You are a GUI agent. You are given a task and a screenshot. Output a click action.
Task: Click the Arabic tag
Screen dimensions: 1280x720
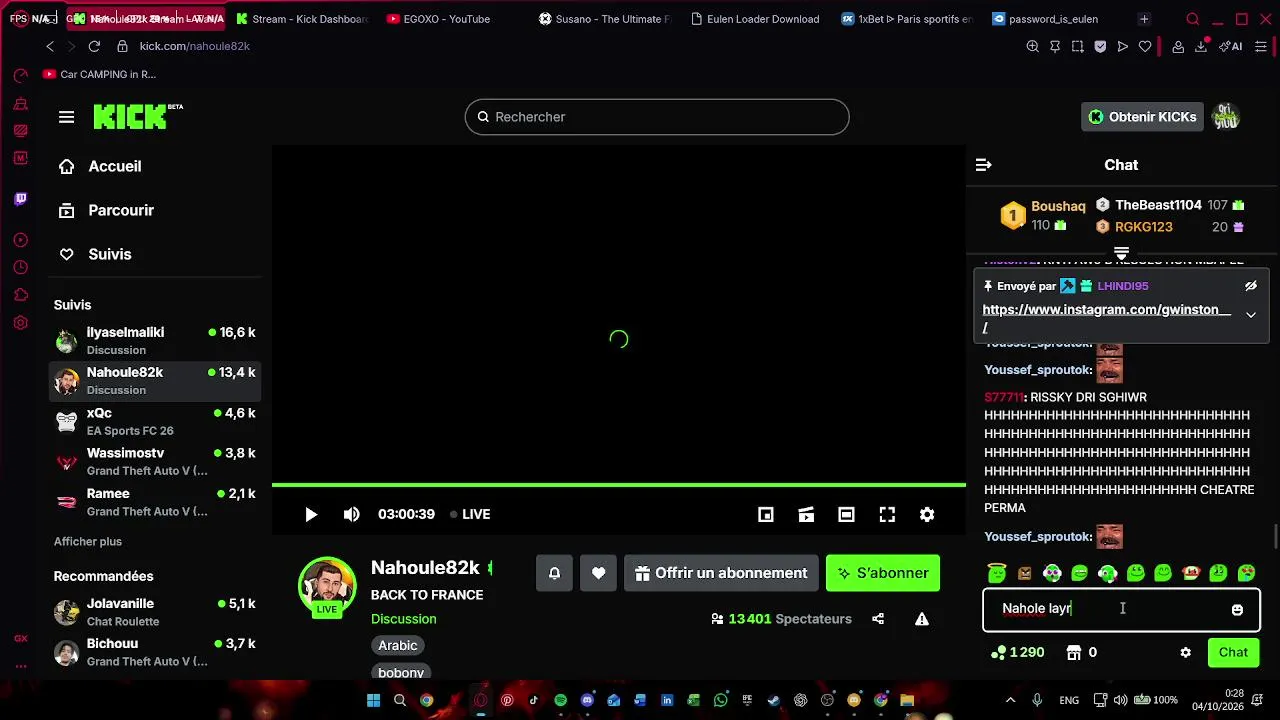click(398, 645)
